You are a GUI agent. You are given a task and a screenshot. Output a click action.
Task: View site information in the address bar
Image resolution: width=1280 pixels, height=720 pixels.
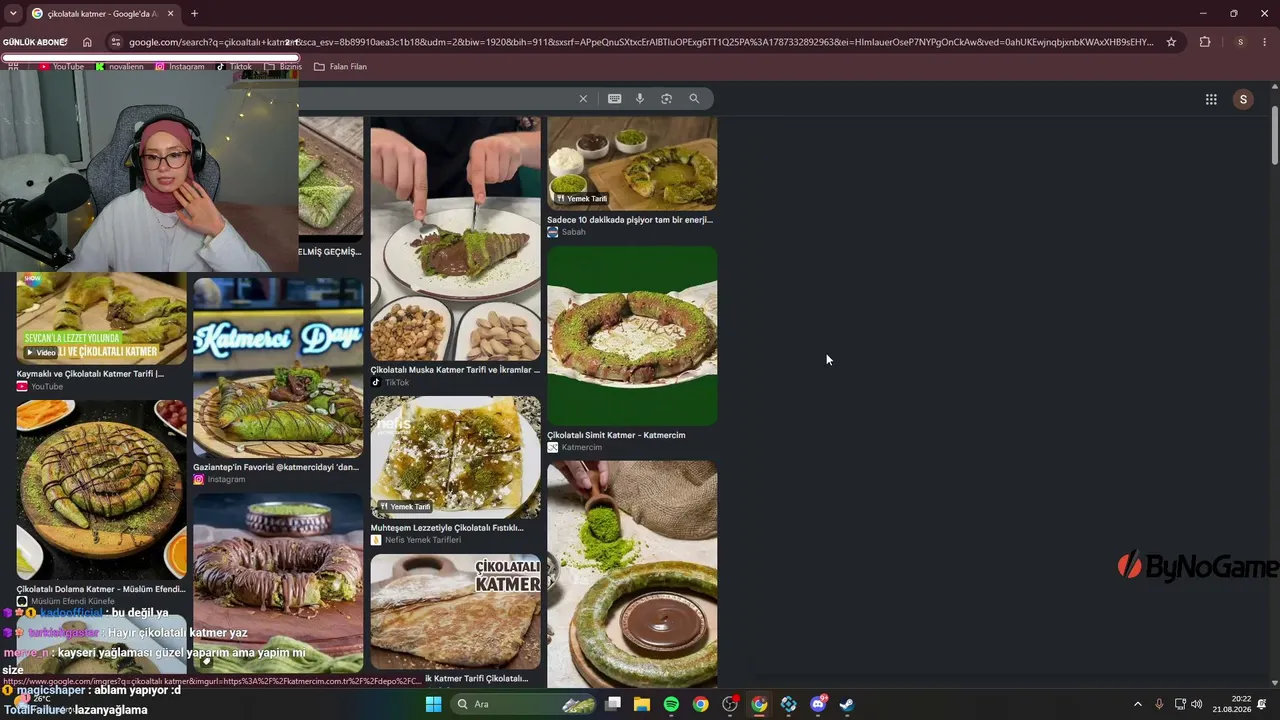tap(116, 42)
